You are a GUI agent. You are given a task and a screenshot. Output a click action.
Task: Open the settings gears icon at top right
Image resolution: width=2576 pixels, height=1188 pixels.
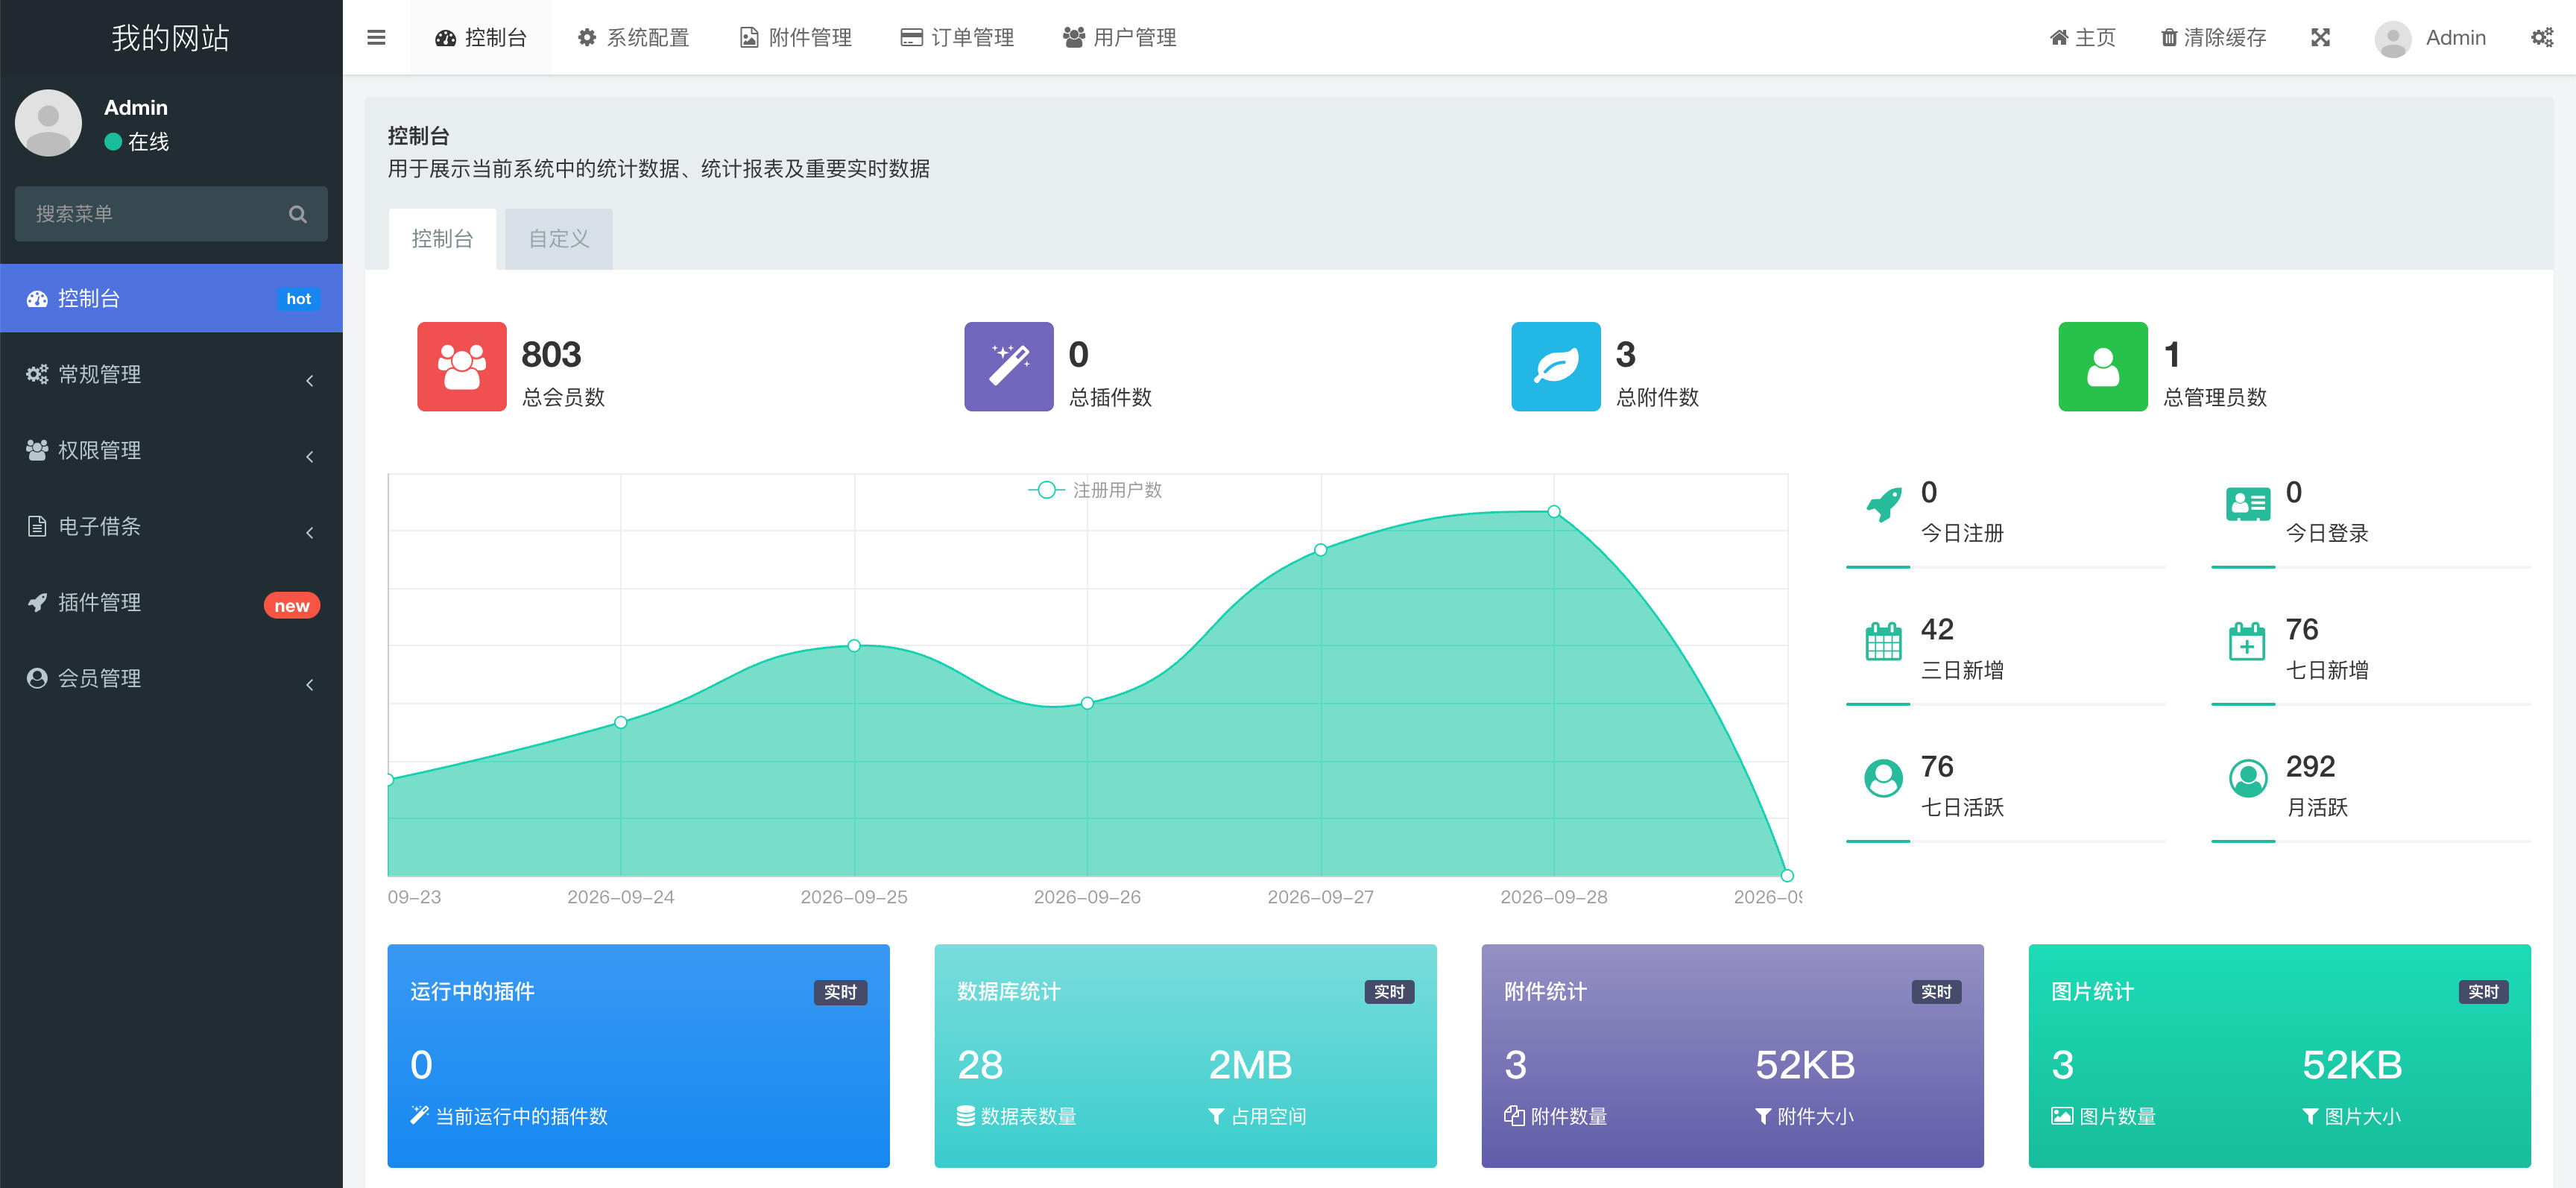coord(2542,37)
